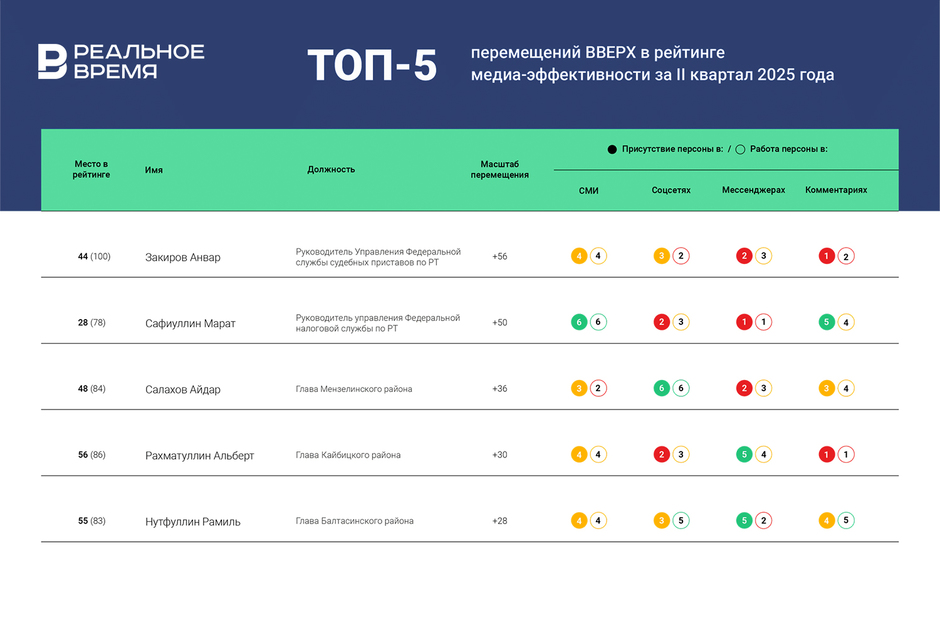Click filled orange 3 СМИ badge for Салахов Айдар
Image resolution: width=940 pixels, height=627 pixels.
coord(579,388)
